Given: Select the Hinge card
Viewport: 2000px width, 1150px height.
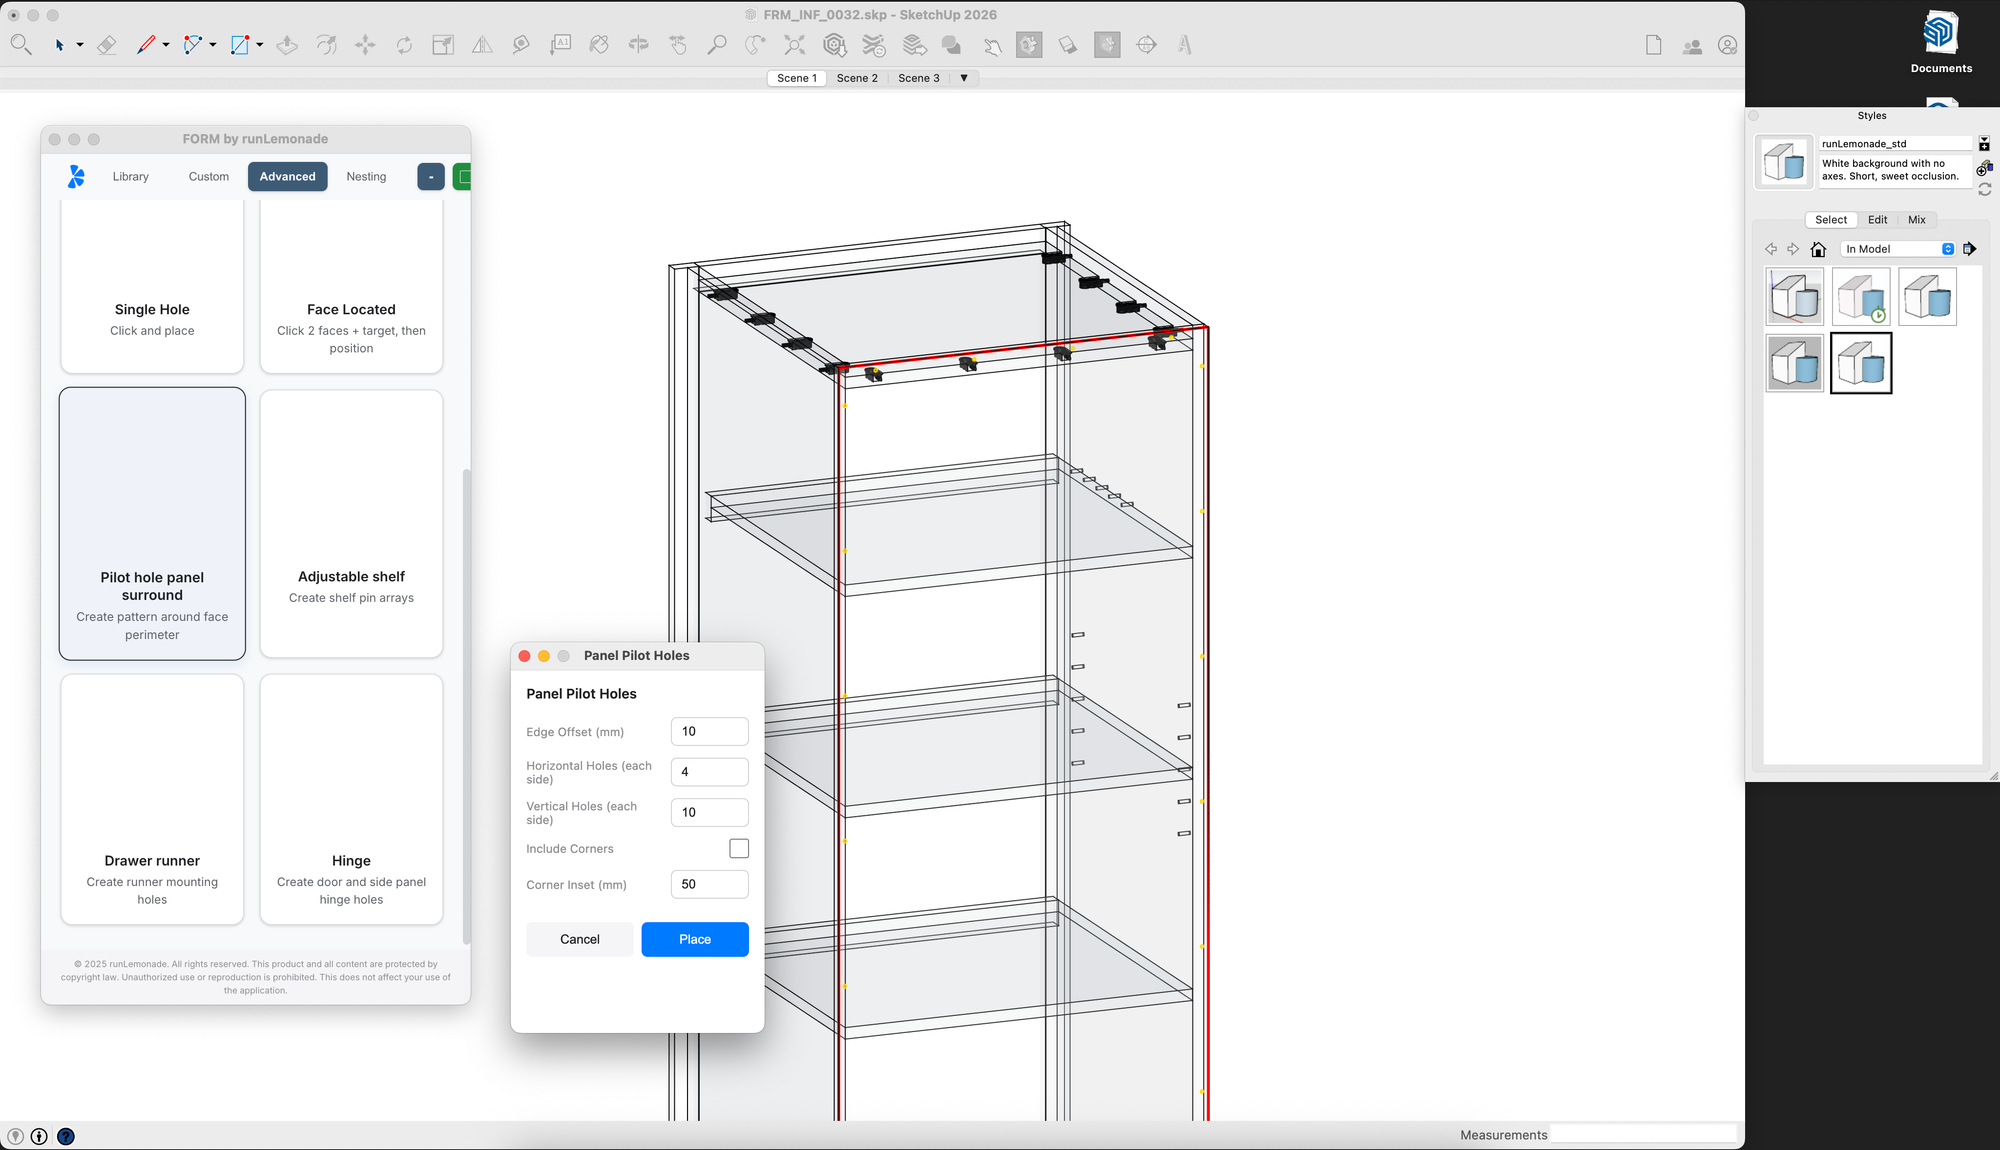Looking at the screenshot, I should tap(351, 800).
